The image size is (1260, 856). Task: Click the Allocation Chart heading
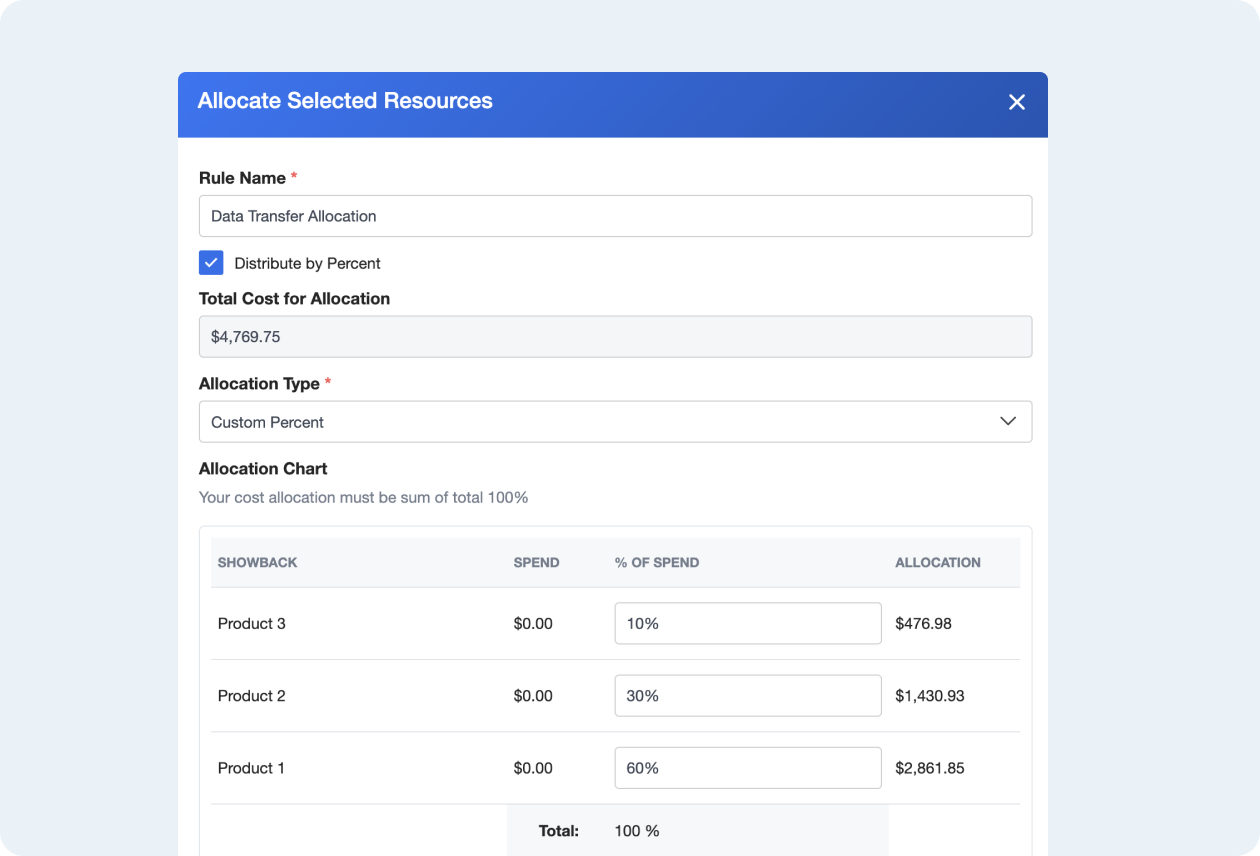tap(263, 469)
